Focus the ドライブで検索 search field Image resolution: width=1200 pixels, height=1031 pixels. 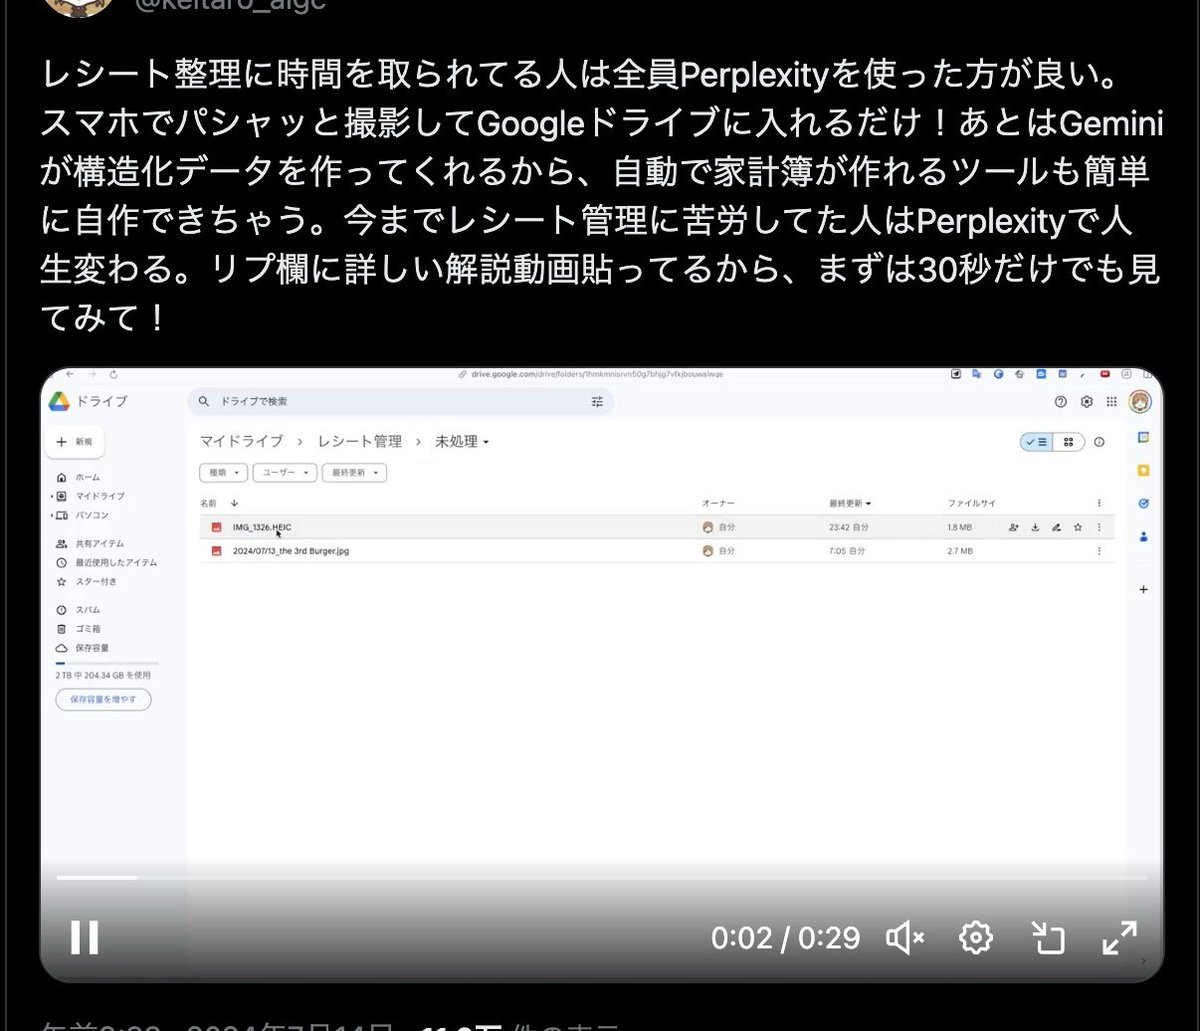400,401
